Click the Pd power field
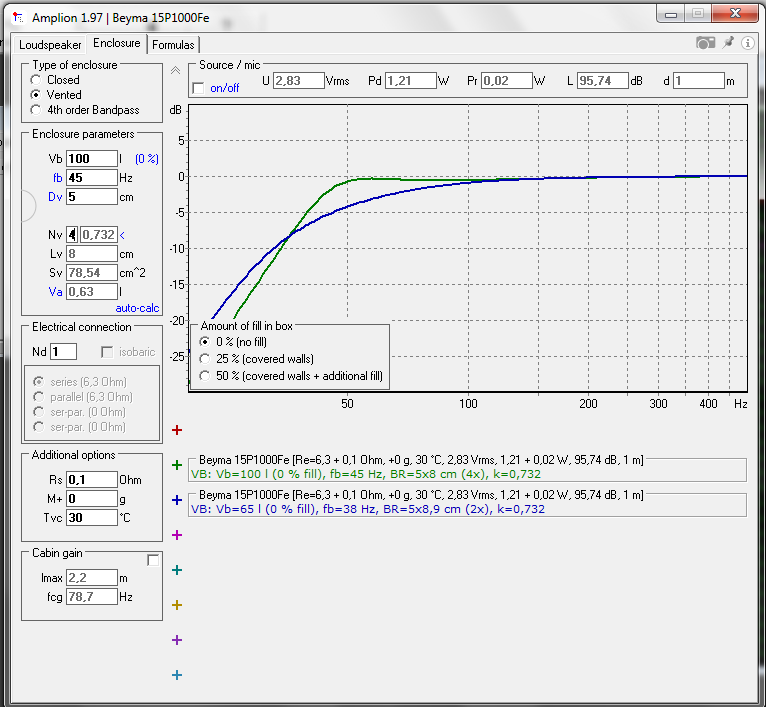 pyautogui.click(x=411, y=81)
